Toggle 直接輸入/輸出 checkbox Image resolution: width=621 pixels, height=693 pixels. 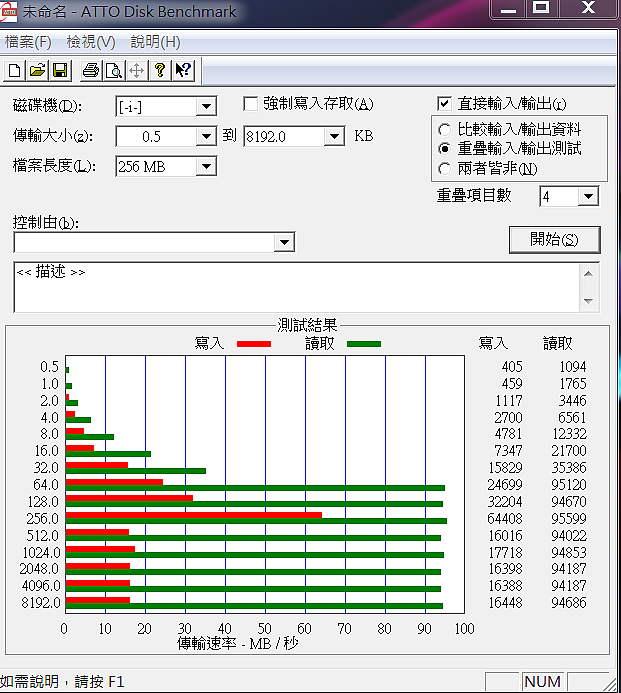click(444, 104)
